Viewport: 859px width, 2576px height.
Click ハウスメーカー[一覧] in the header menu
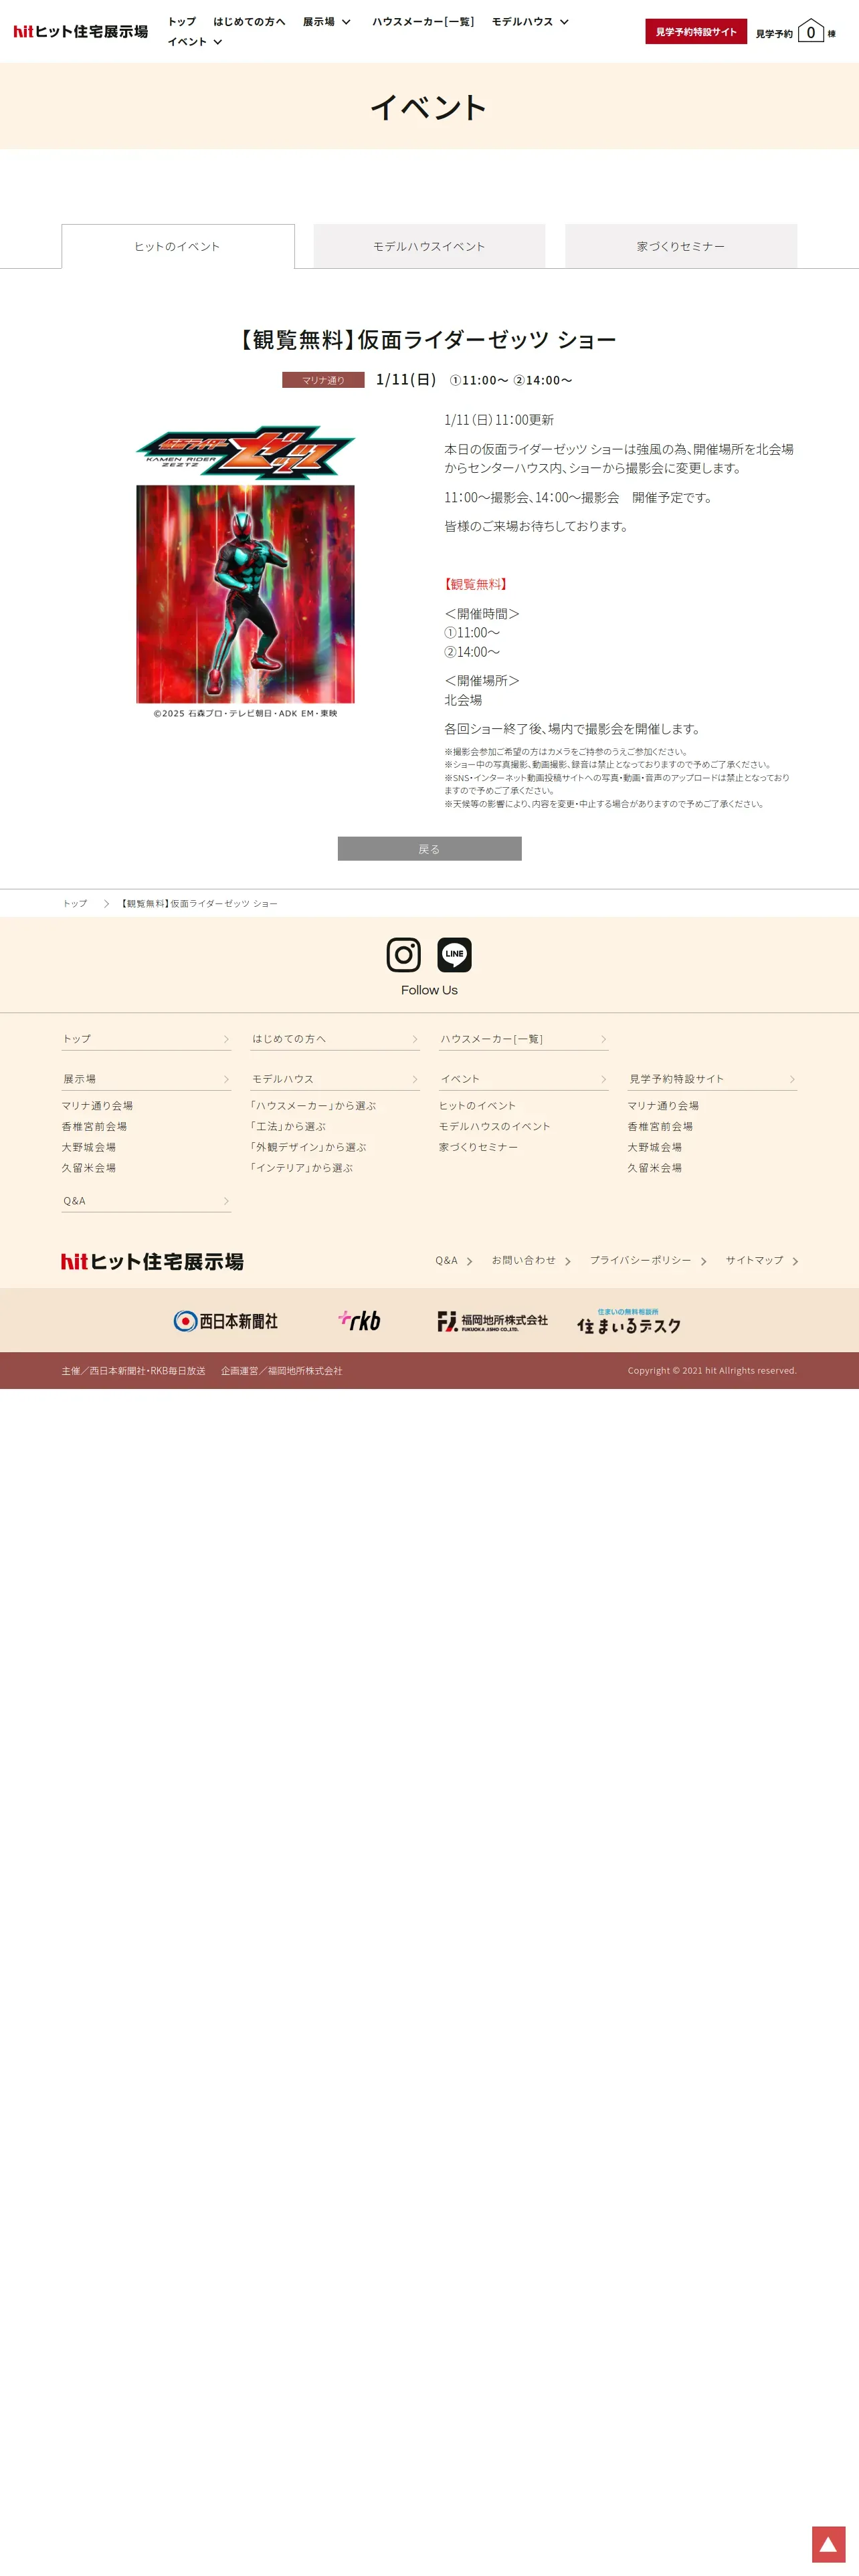coord(423,21)
